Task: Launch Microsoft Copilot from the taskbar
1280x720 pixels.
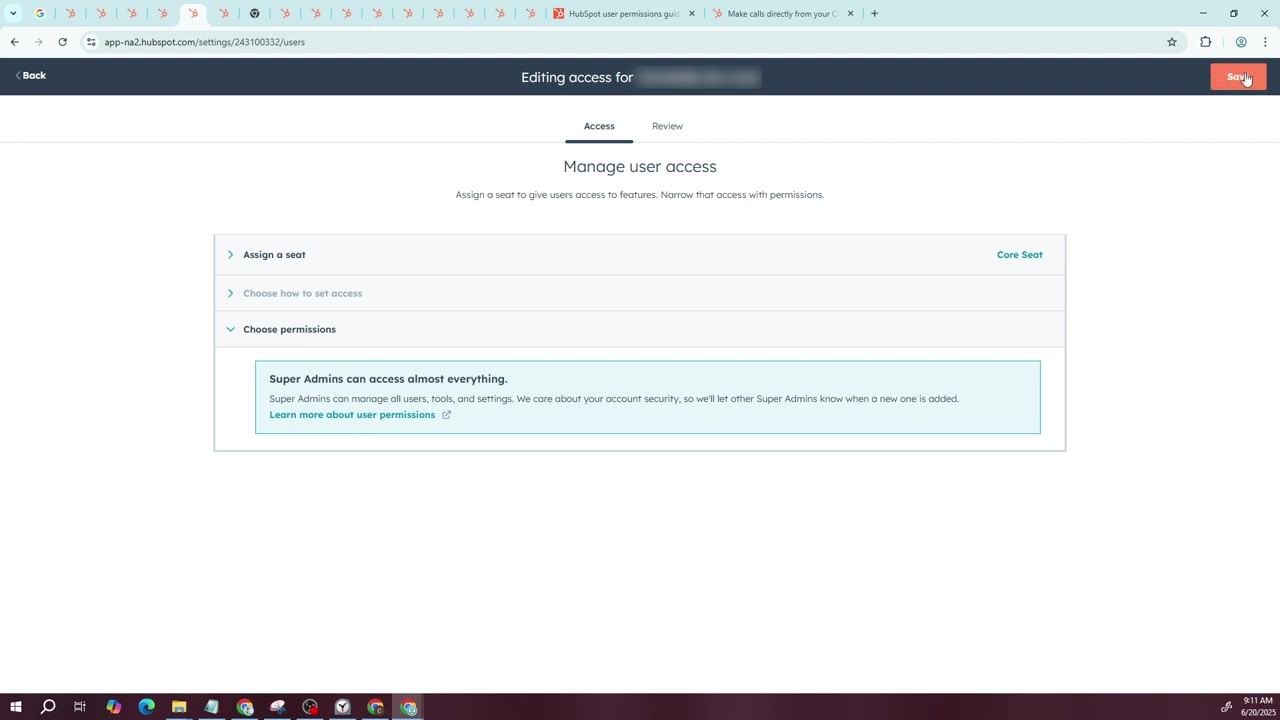Action: coord(113,707)
